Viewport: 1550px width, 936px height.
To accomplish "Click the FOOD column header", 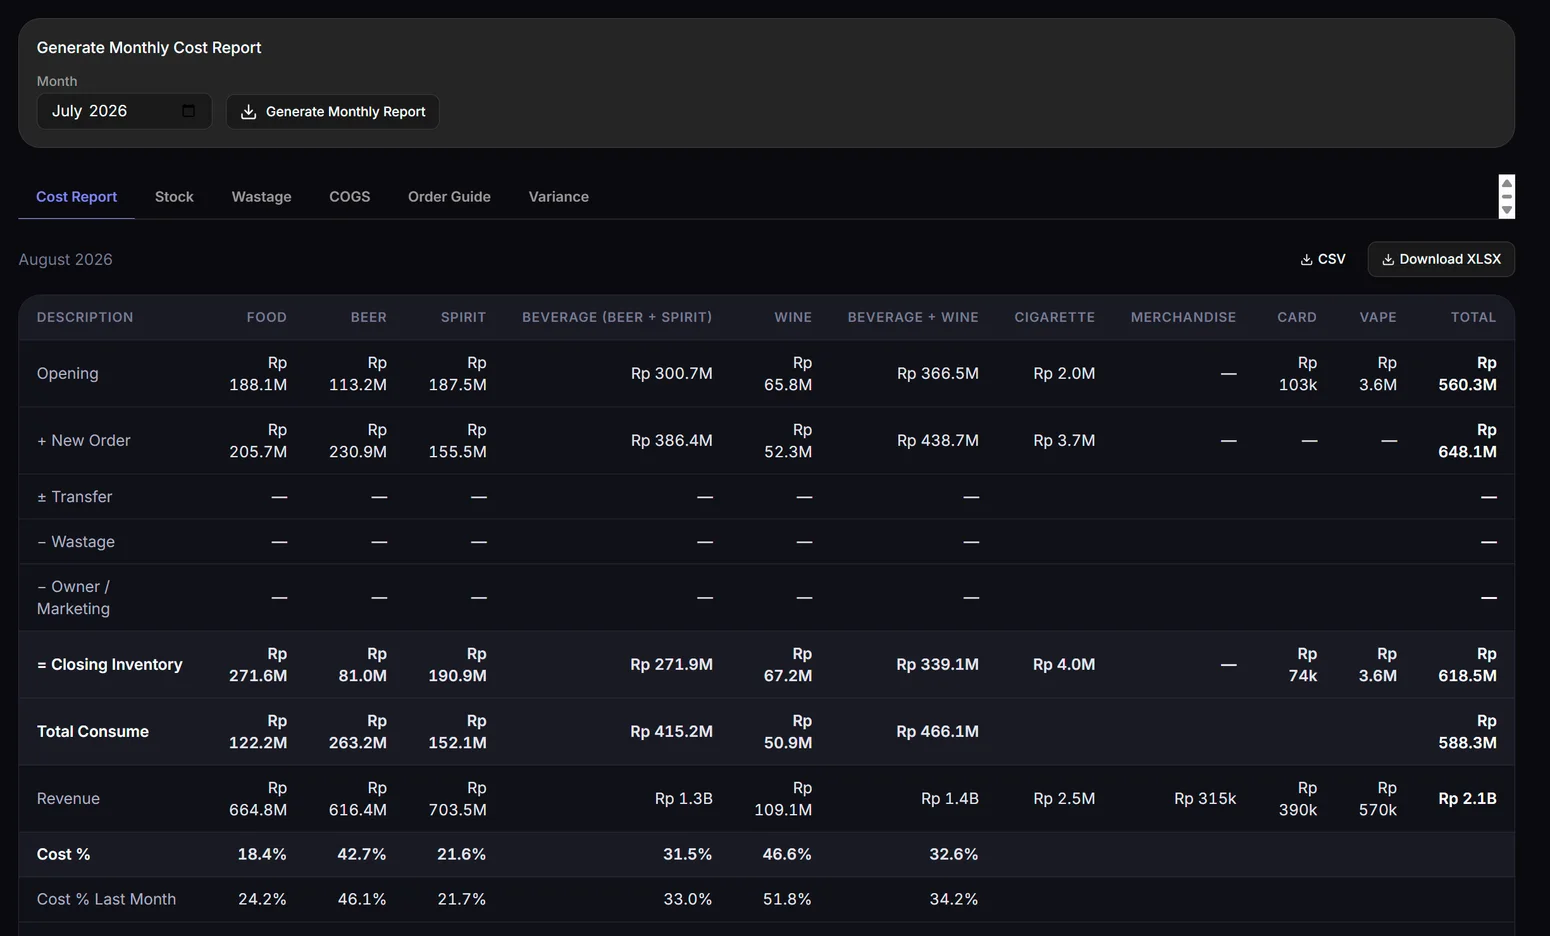I will click(266, 317).
